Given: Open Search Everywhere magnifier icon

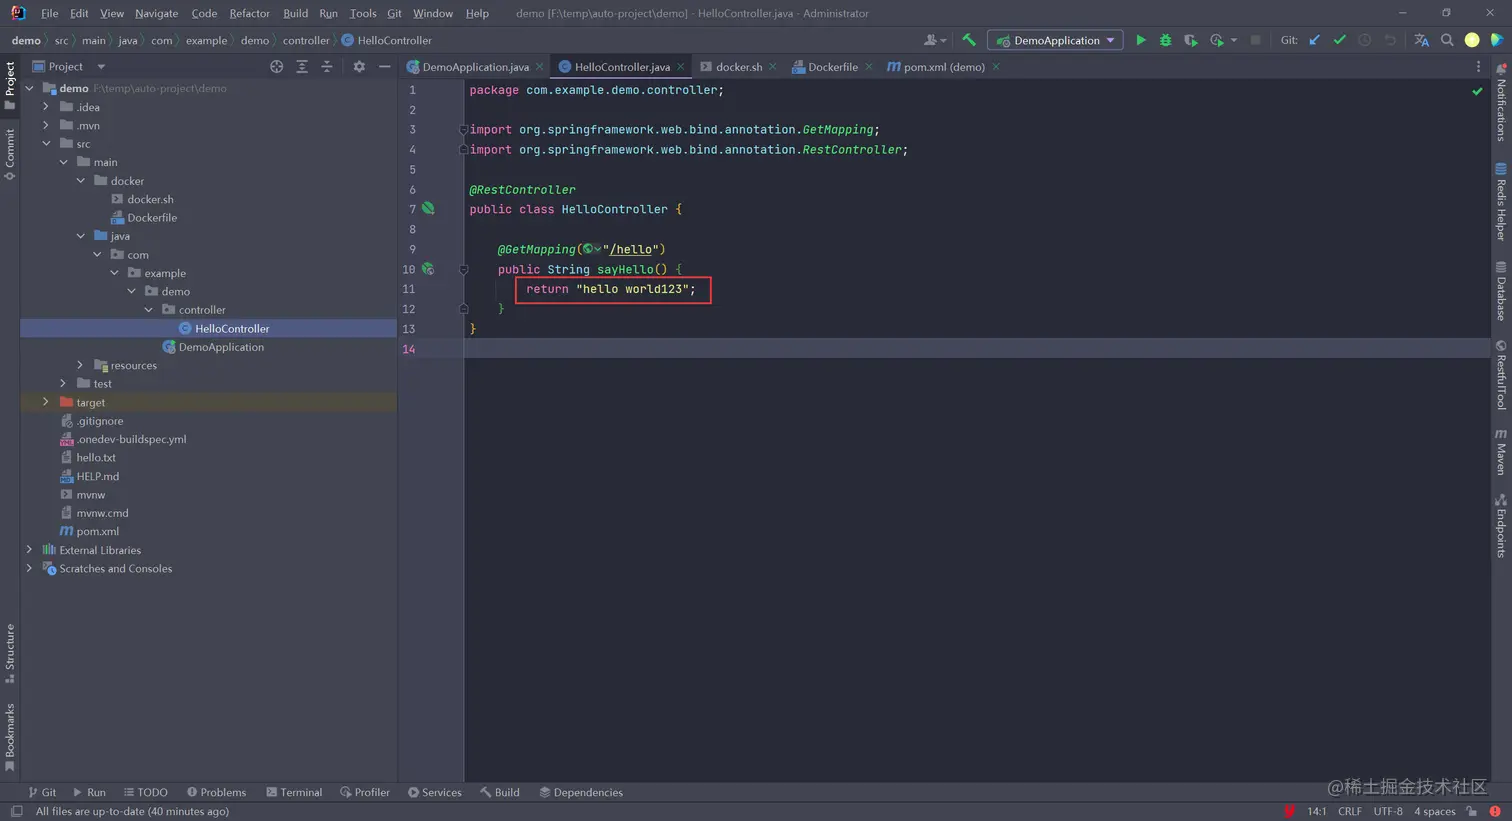Looking at the screenshot, I should [1447, 40].
